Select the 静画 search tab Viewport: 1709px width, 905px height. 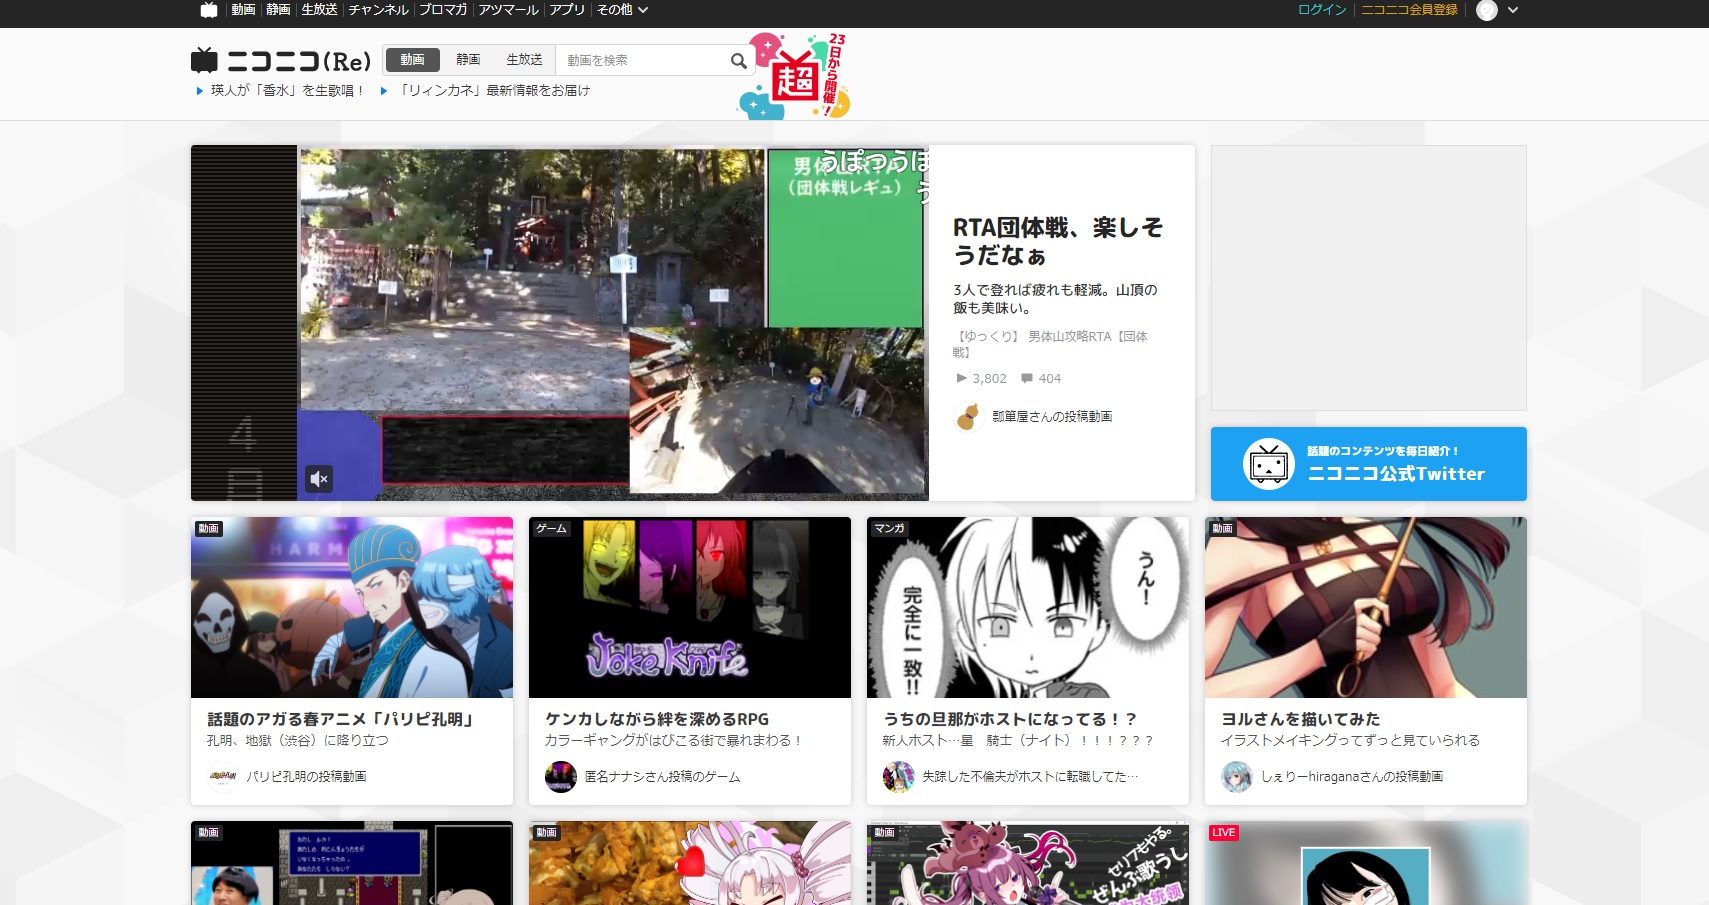click(468, 60)
